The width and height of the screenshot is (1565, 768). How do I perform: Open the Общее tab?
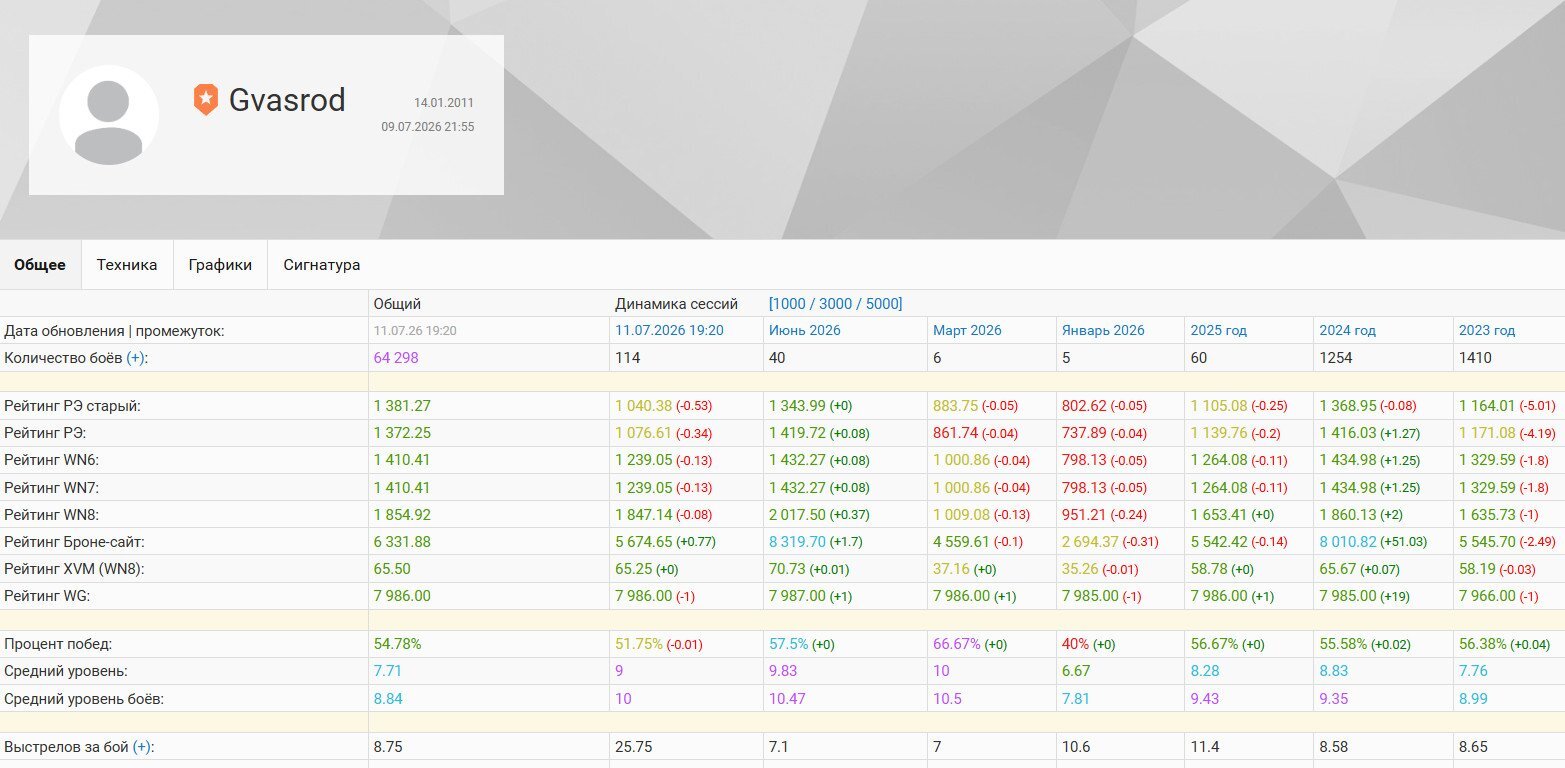(40, 265)
